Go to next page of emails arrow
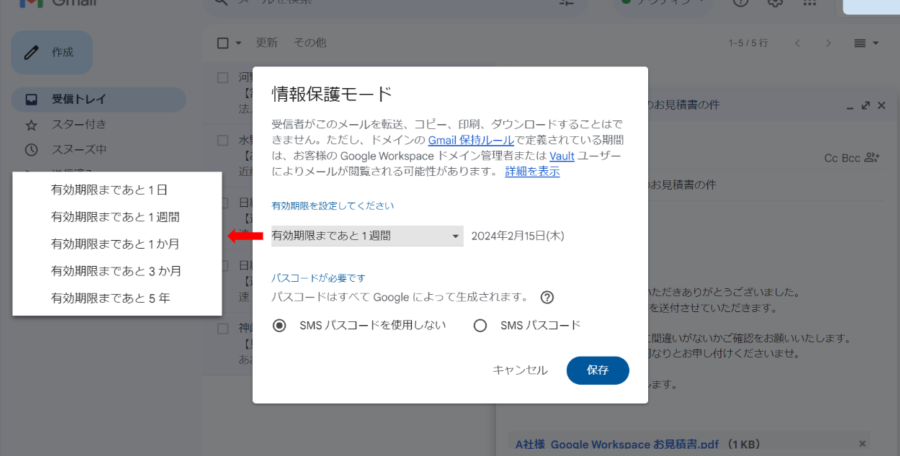Viewport: 900px width, 456px height. tap(825, 43)
